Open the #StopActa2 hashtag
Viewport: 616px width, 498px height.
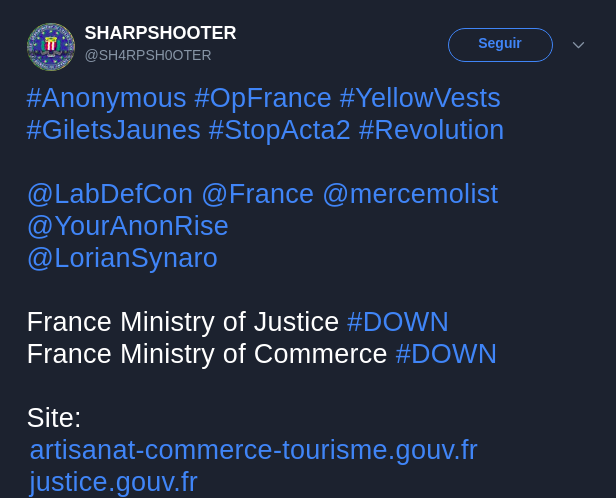point(279,130)
